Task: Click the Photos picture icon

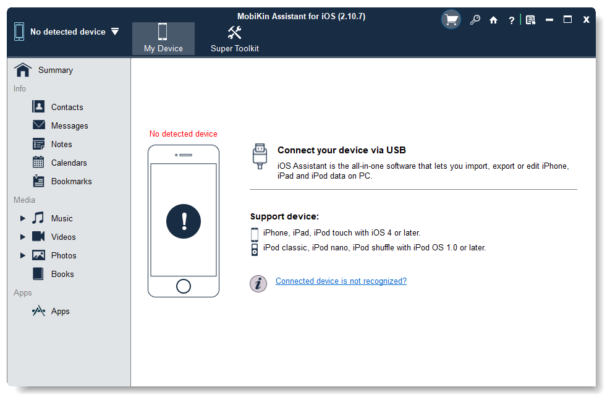Action: (38, 255)
